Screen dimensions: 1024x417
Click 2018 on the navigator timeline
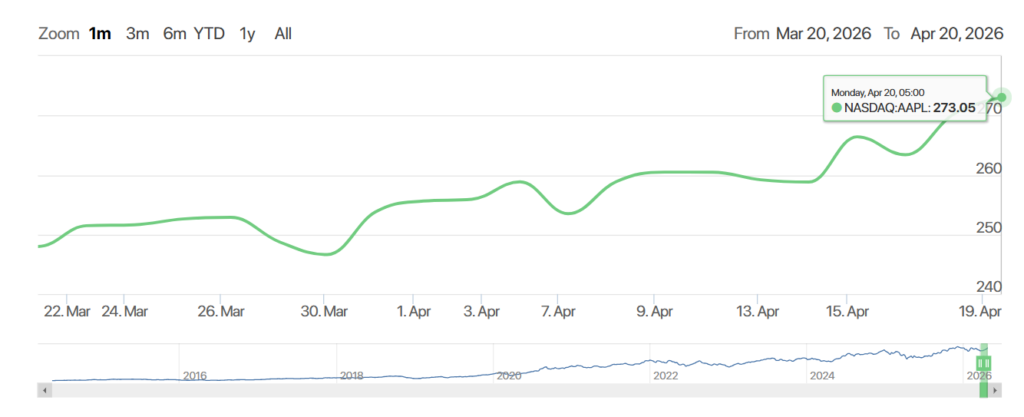(x=352, y=375)
